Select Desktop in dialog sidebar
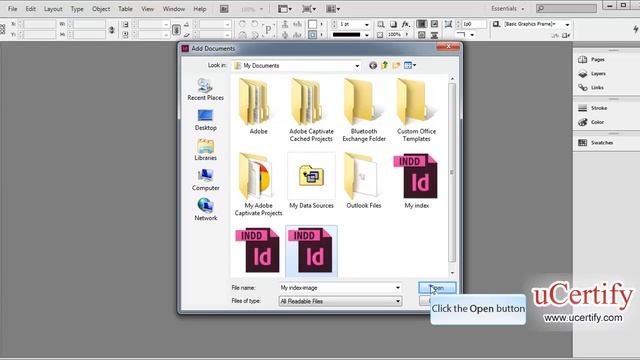Viewport: 640px width, 360px height. pyautogui.click(x=205, y=120)
